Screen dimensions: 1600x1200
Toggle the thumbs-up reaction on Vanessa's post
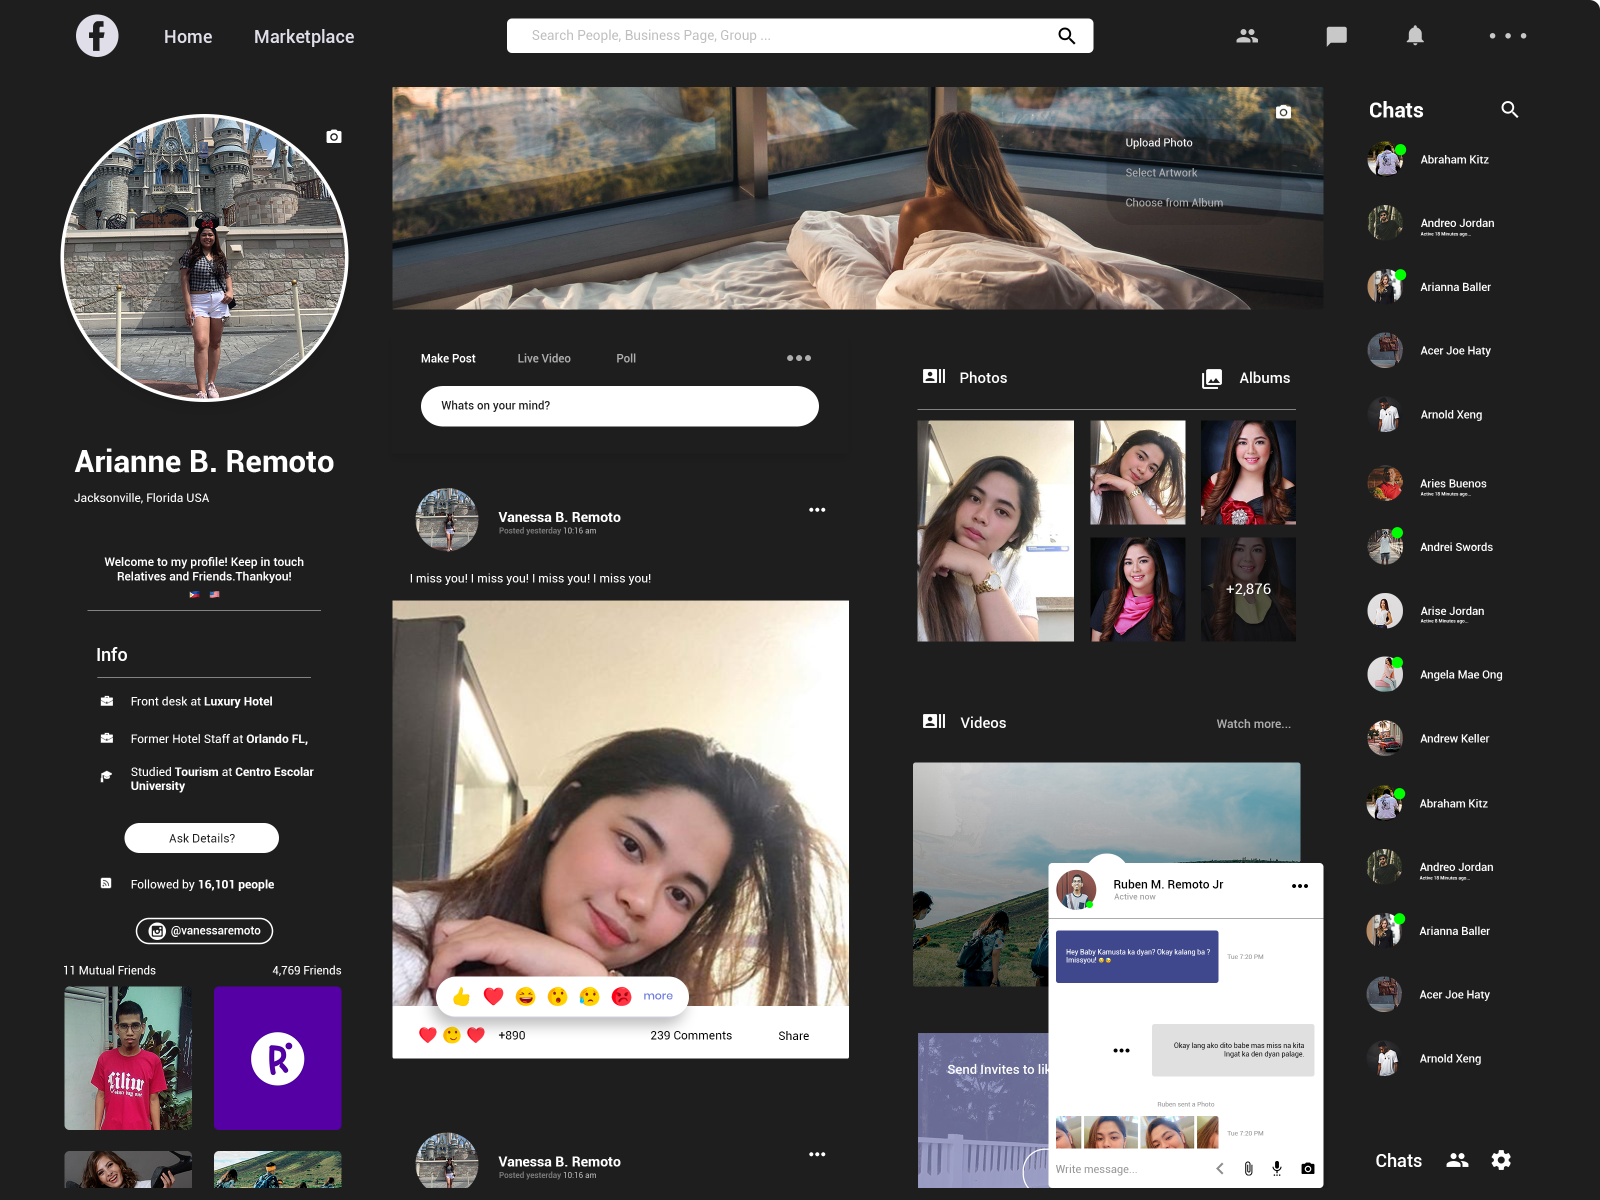[x=461, y=995]
